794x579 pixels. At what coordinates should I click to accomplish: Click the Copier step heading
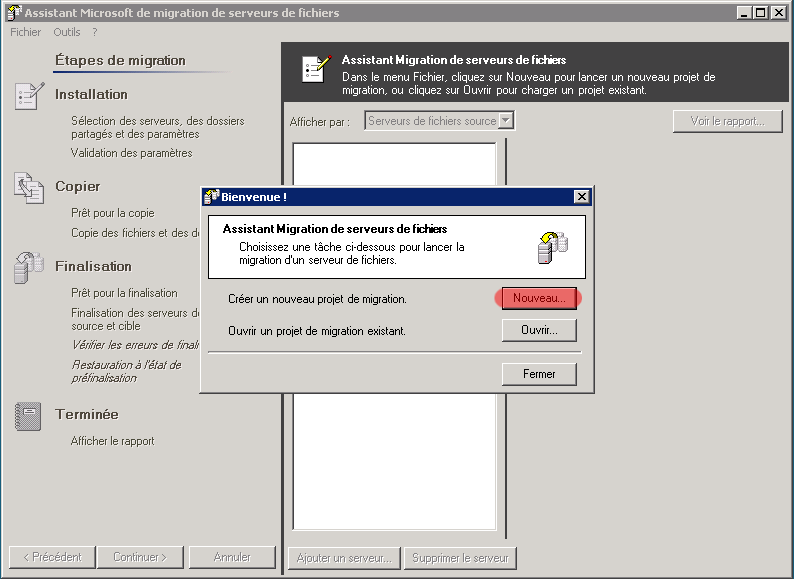(77, 186)
